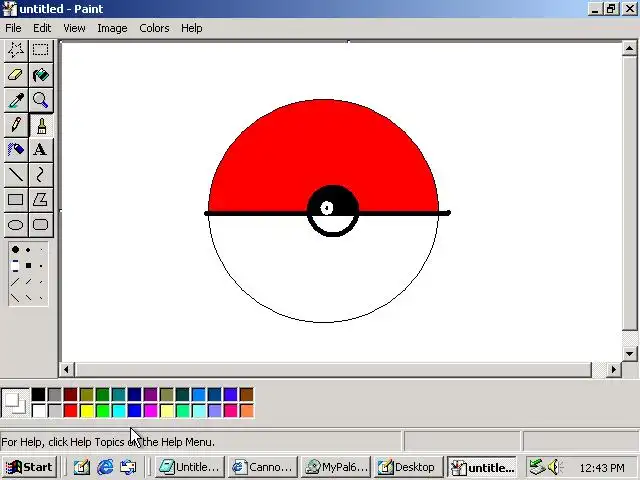Select the Free-Form Select tool
The image size is (640, 480).
(16, 50)
